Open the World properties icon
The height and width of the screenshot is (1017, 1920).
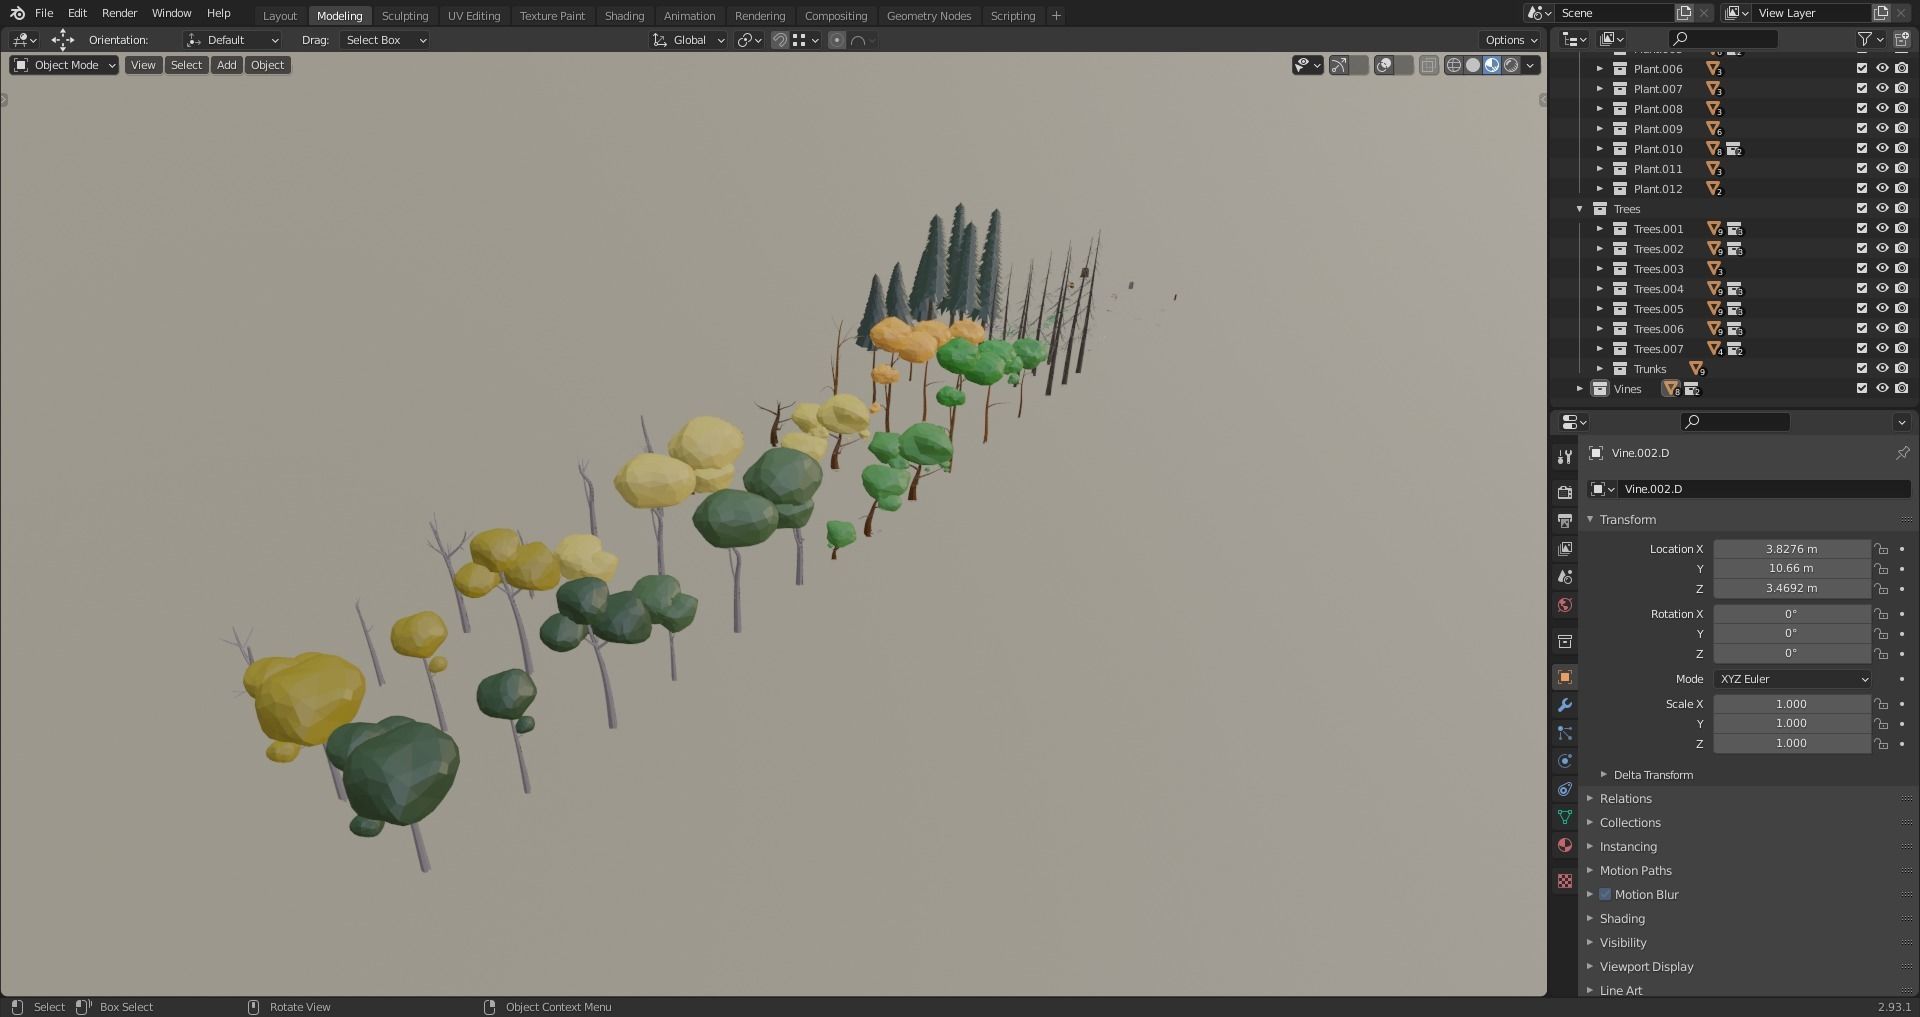(1565, 605)
